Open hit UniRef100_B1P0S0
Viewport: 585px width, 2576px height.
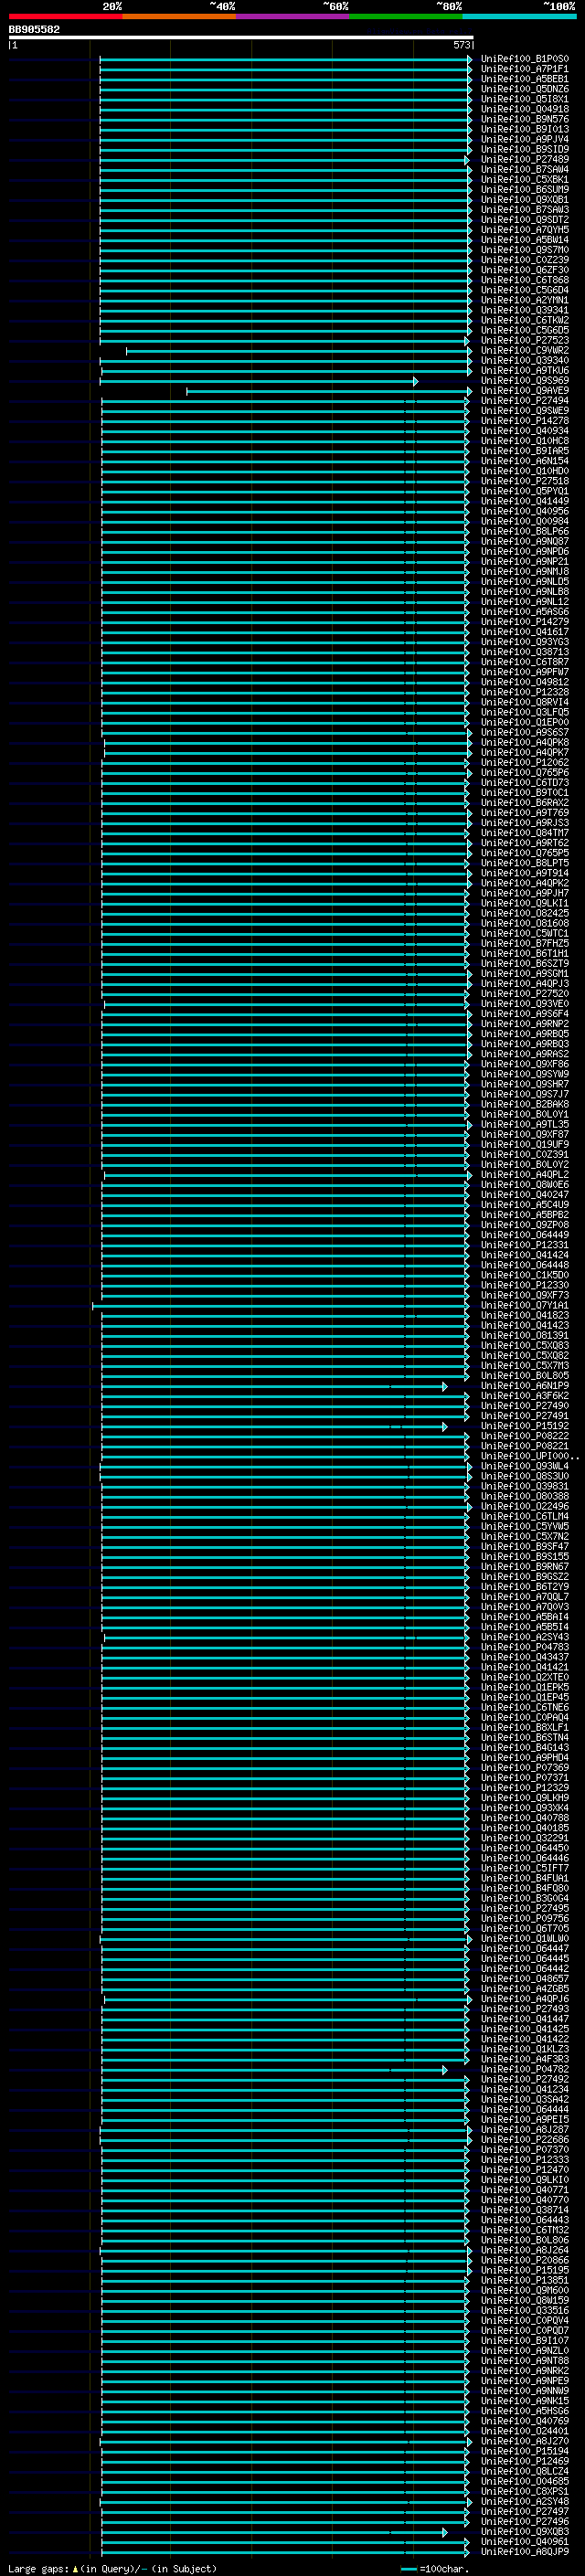(x=524, y=59)
